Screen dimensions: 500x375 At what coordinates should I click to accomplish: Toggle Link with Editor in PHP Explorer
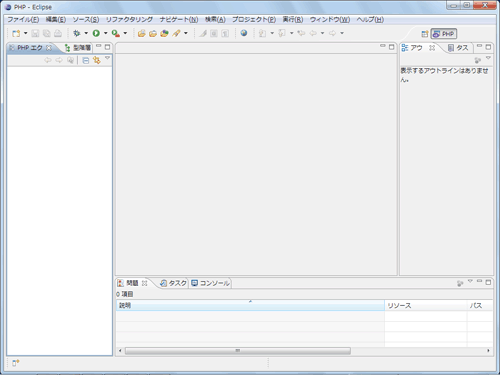(97, 60)
